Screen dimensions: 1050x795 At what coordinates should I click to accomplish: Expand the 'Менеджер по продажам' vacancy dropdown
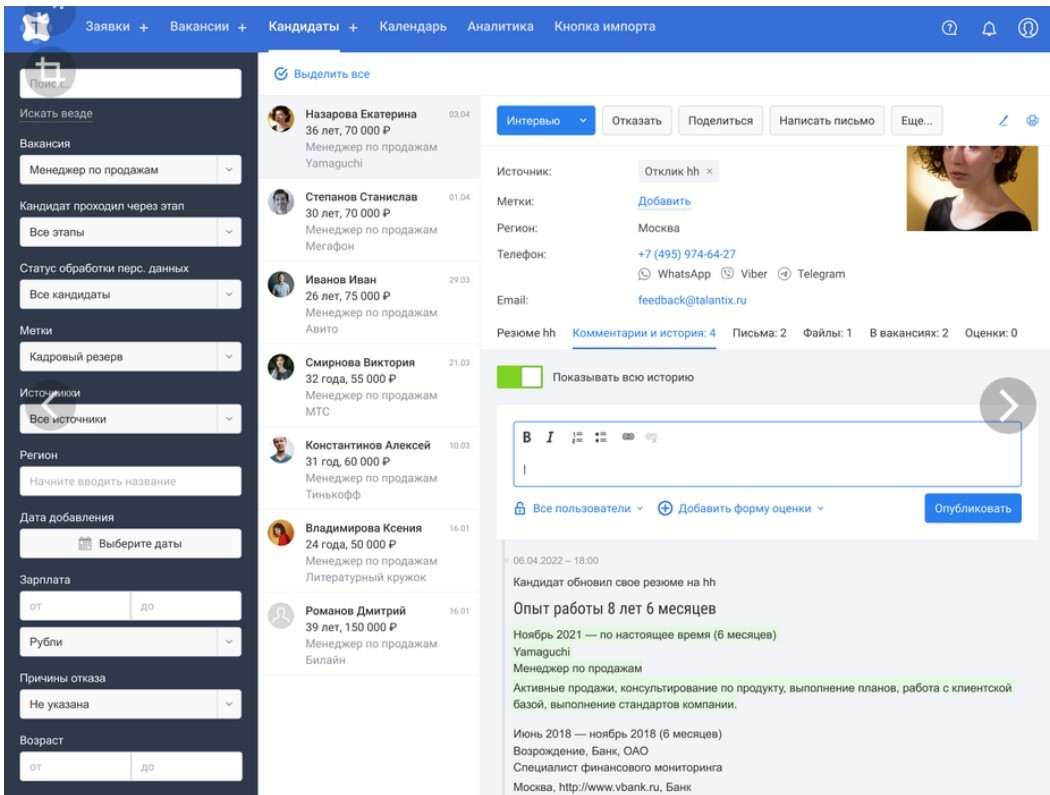click(x=229, y=170)
